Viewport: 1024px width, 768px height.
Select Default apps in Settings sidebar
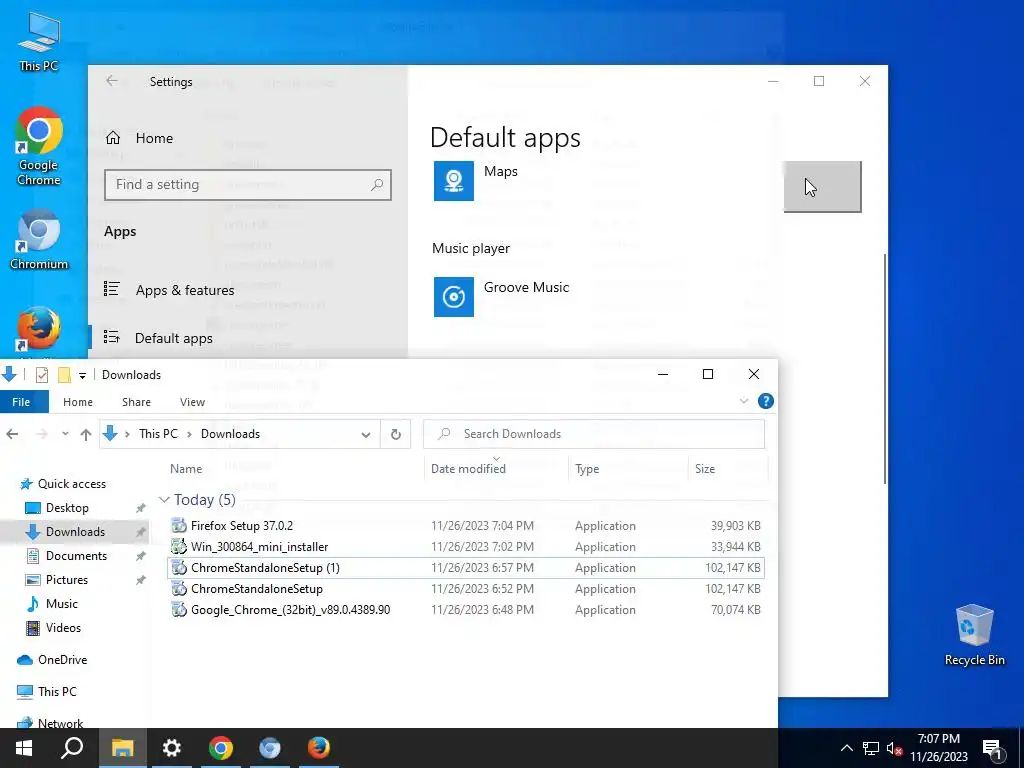[x=158, y=338]
